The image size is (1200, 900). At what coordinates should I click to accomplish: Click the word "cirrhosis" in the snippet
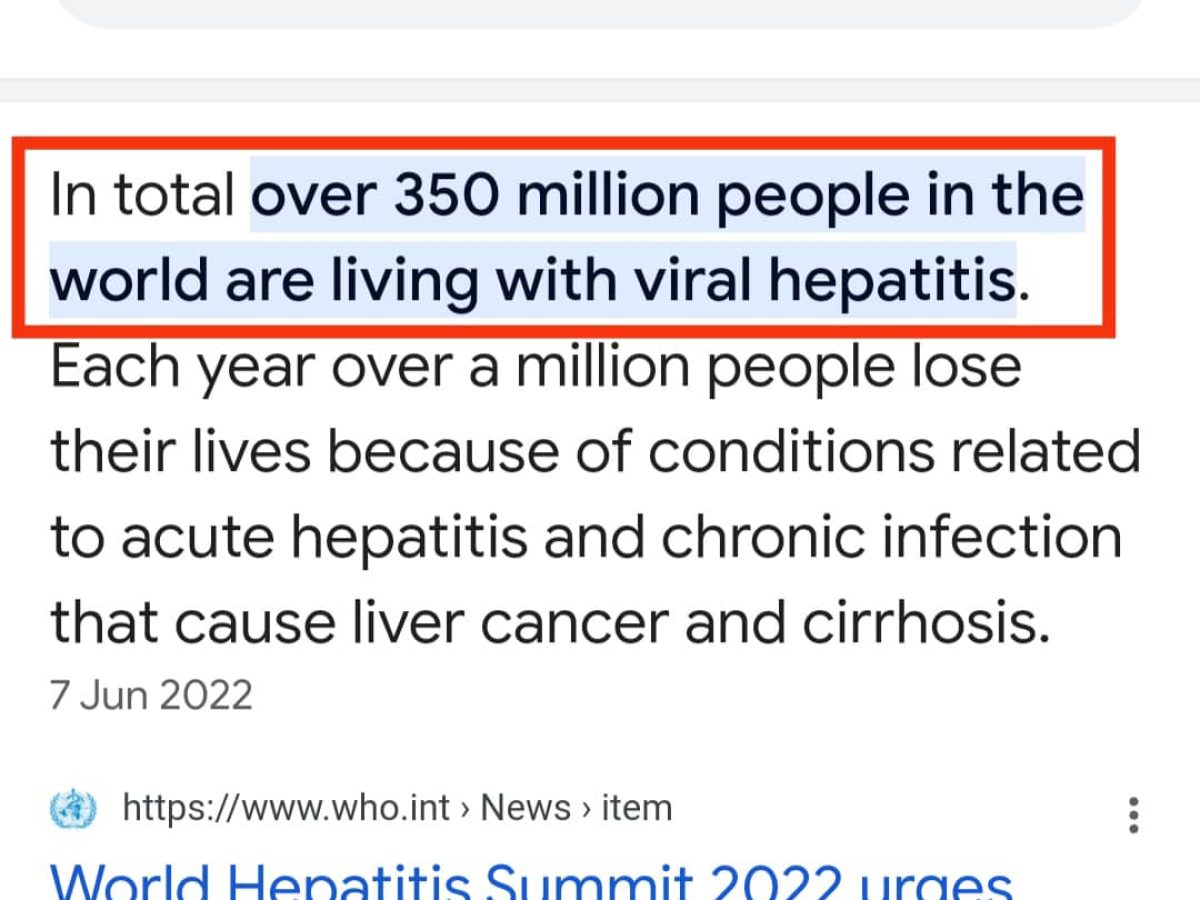click(x=925, y=622)
